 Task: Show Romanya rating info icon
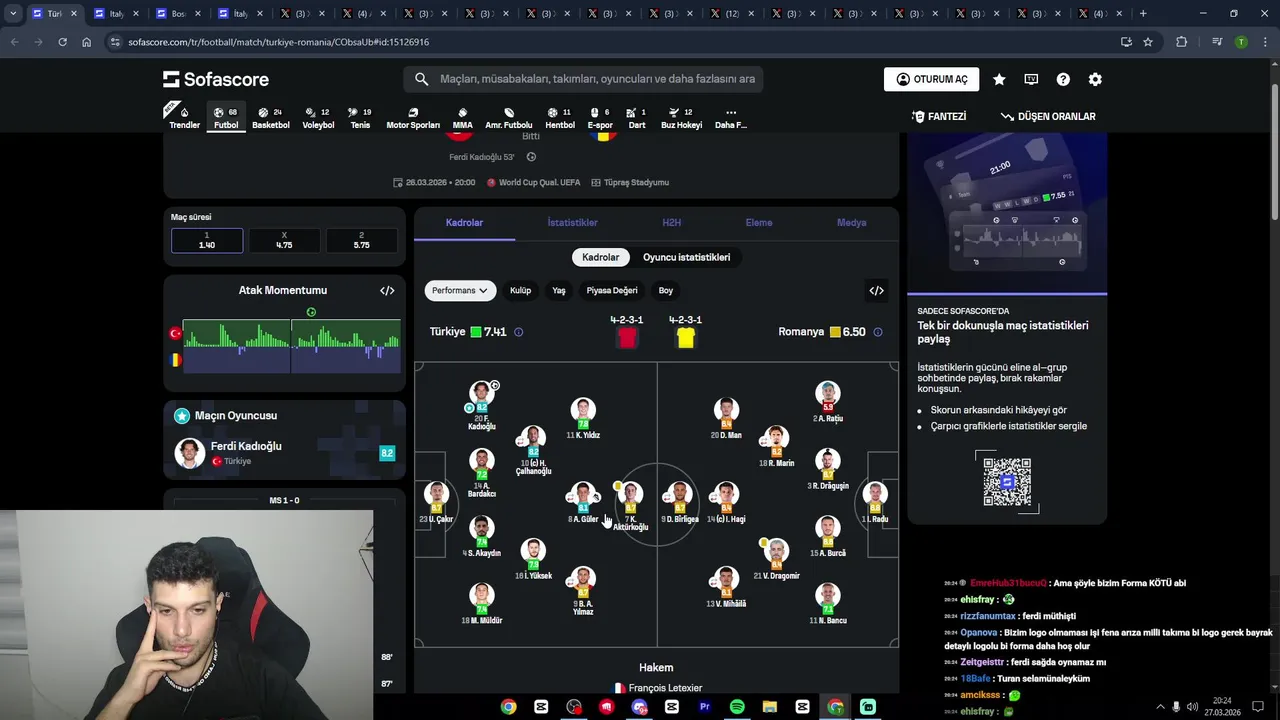click(x=878, y=332)
